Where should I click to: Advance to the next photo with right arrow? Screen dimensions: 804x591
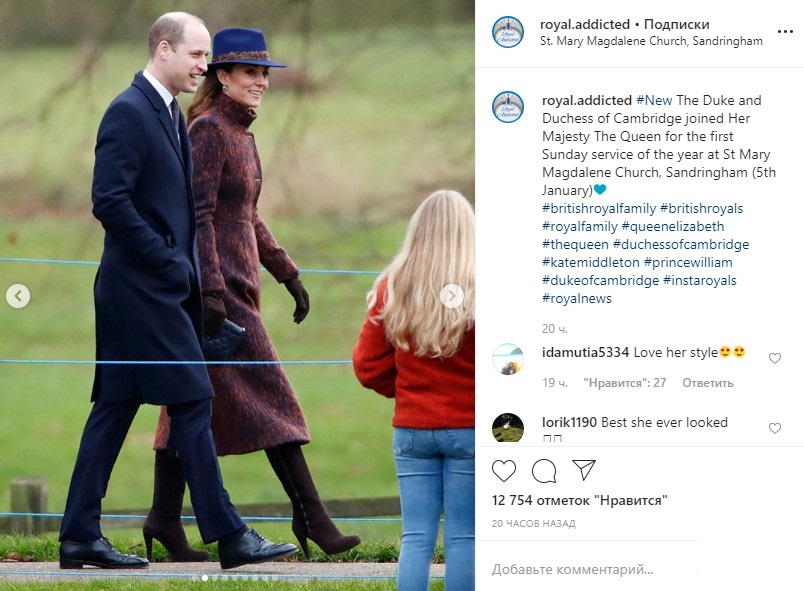point(452,296)
